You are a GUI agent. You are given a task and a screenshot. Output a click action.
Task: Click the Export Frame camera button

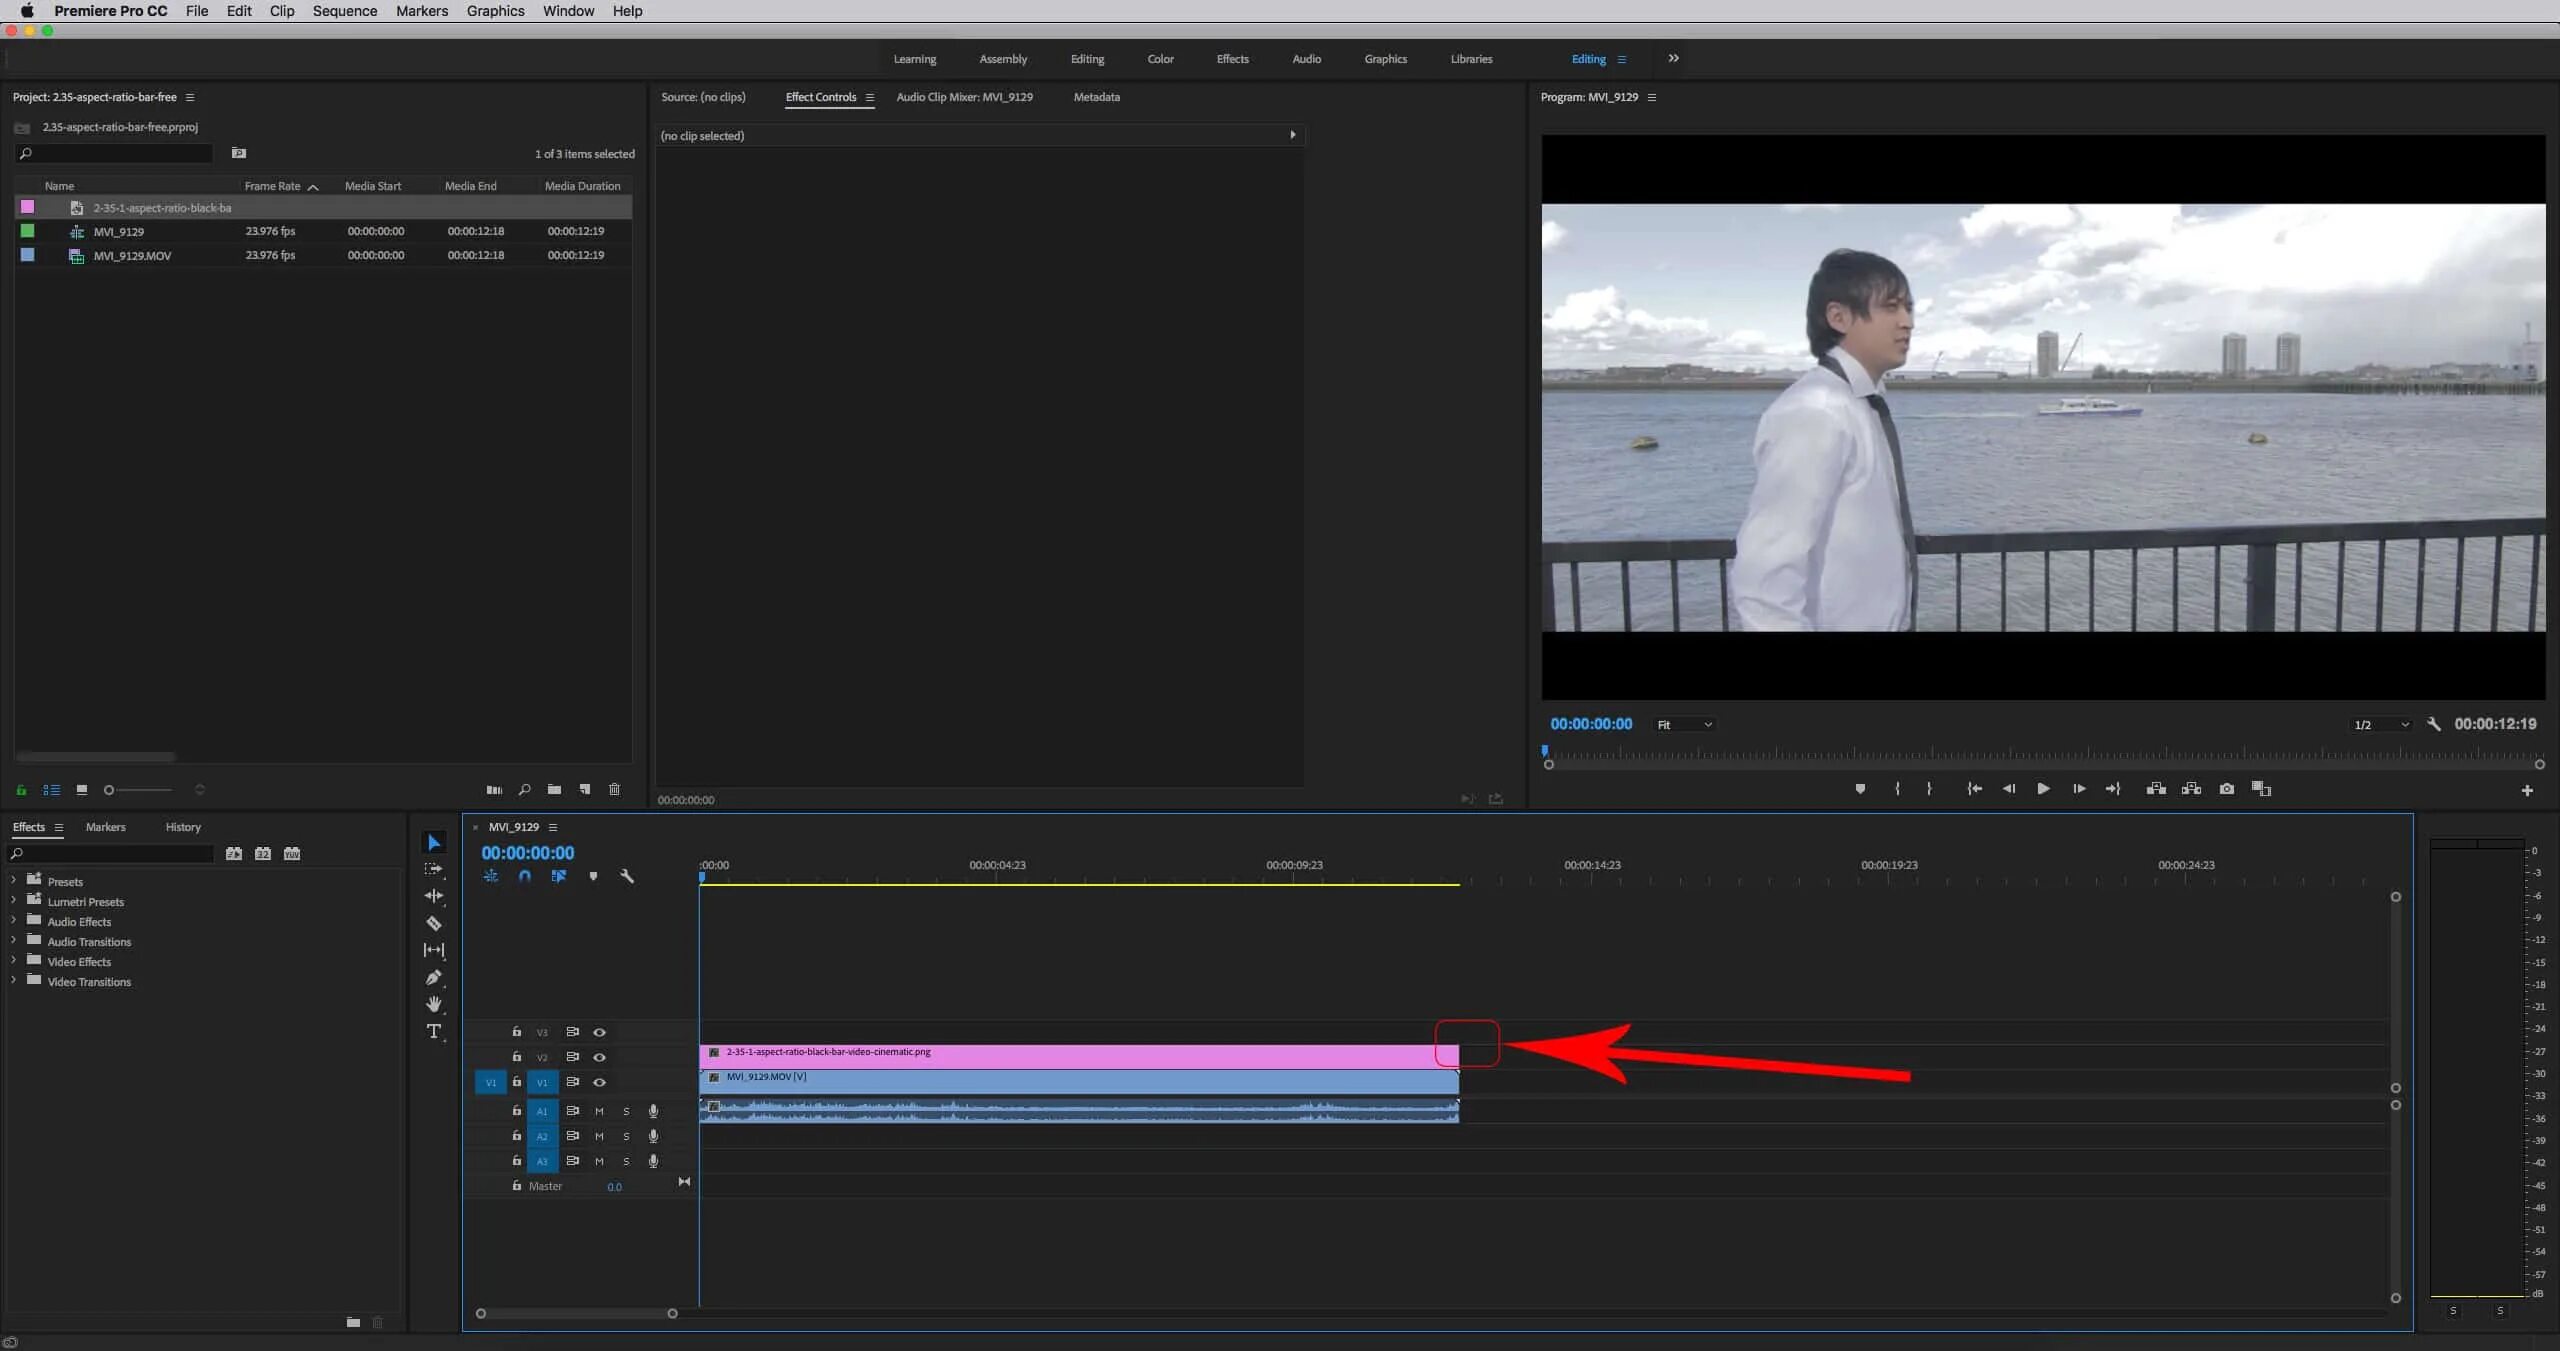(2226, 789)
